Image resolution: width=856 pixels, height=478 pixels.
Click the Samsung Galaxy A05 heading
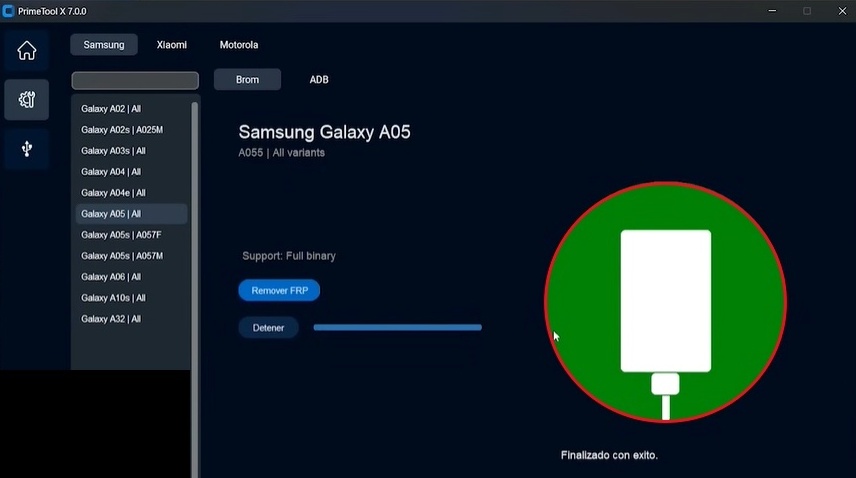[x=324, y=132]
